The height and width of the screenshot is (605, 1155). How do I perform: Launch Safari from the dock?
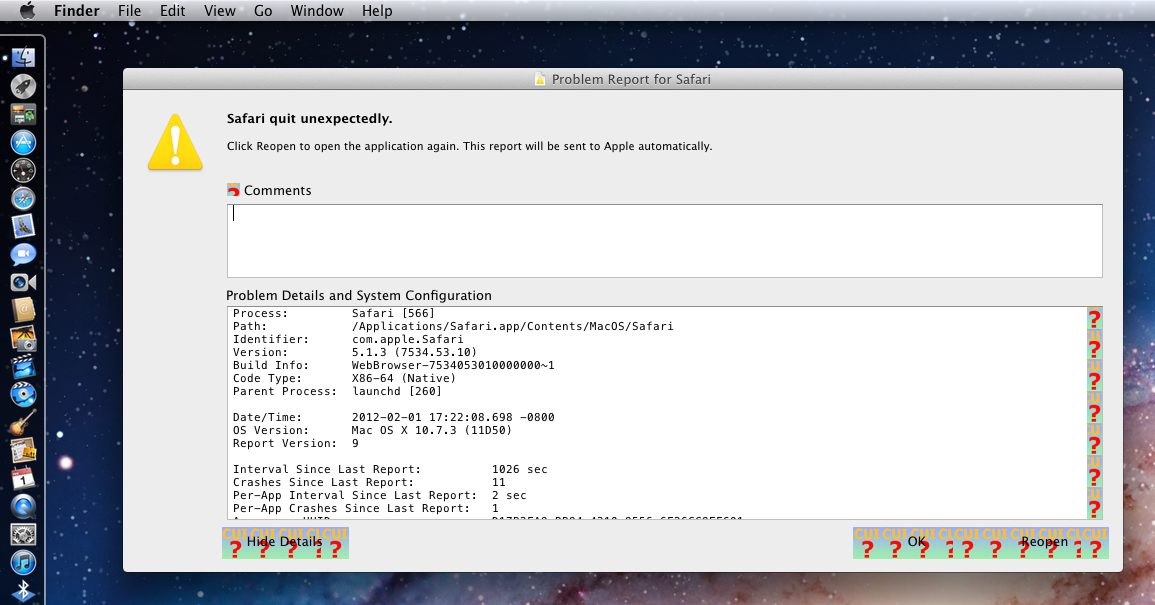click(x=24, y=198)
